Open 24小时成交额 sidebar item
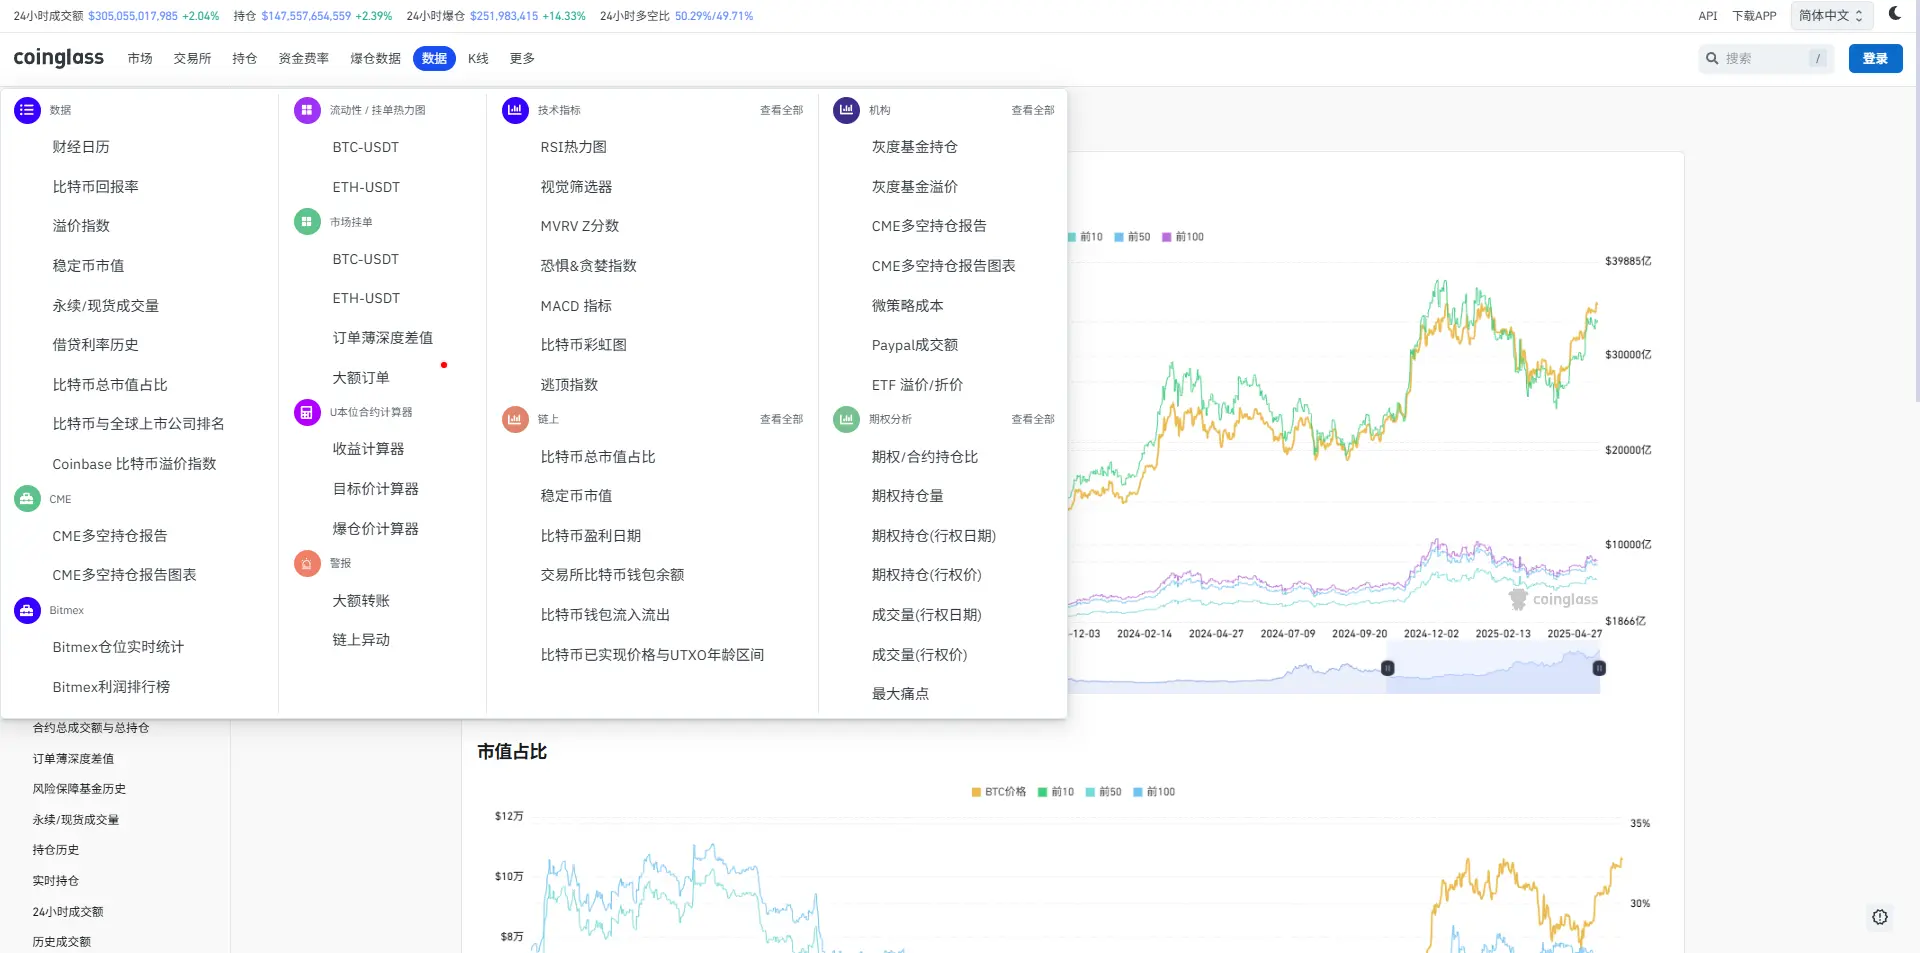The width and height of the screenshot is (1920, 953). click(68, 912)
